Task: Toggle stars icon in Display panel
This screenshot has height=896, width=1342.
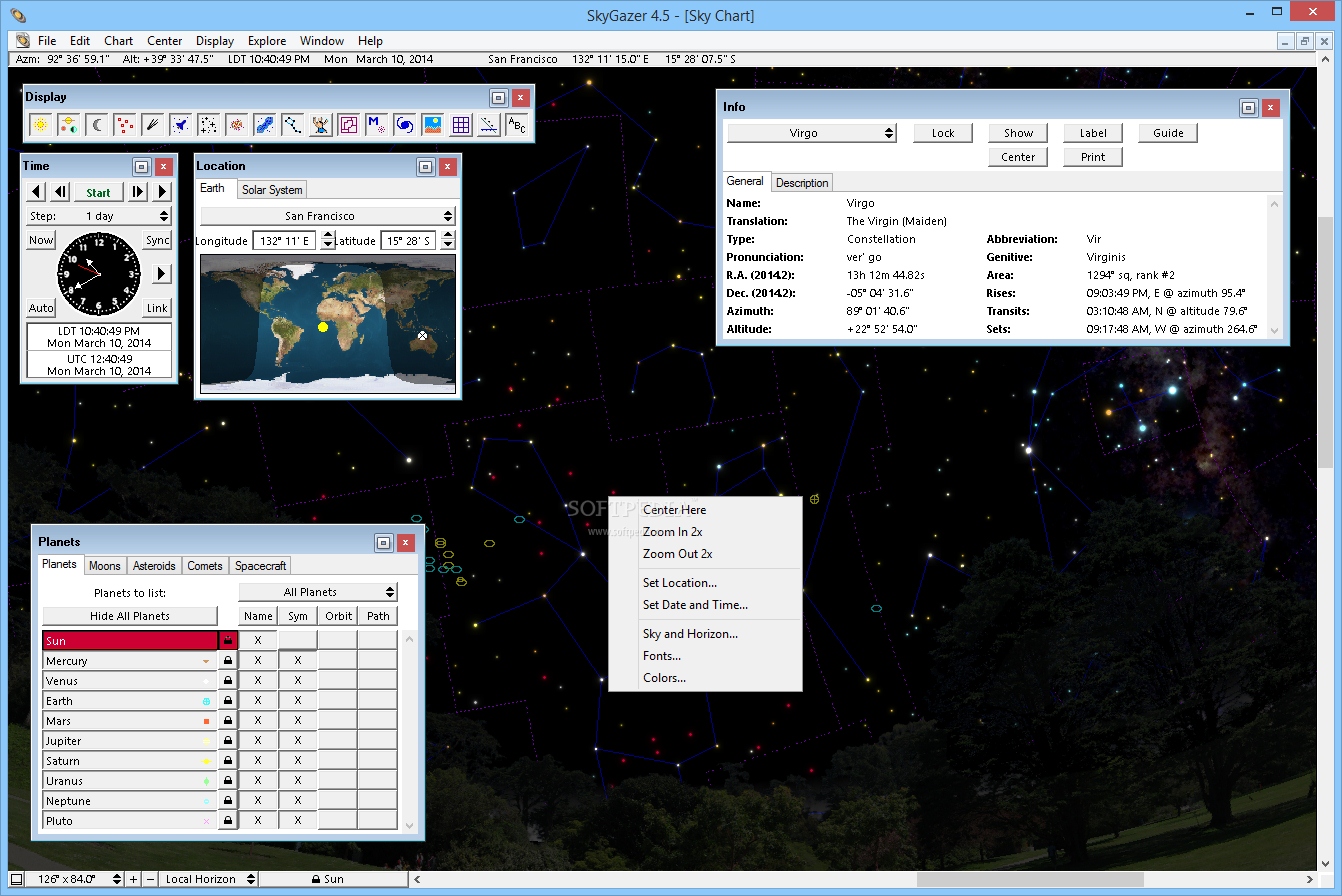Action: tap(209, 125)
